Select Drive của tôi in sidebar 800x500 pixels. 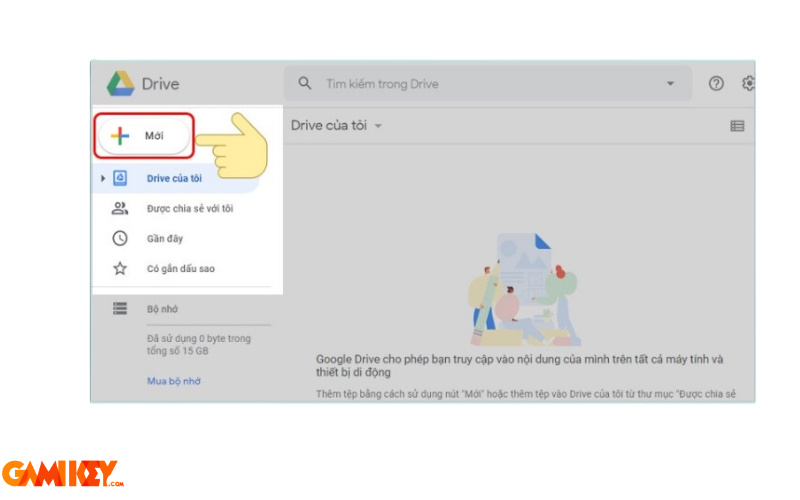(x=176, y=178)
